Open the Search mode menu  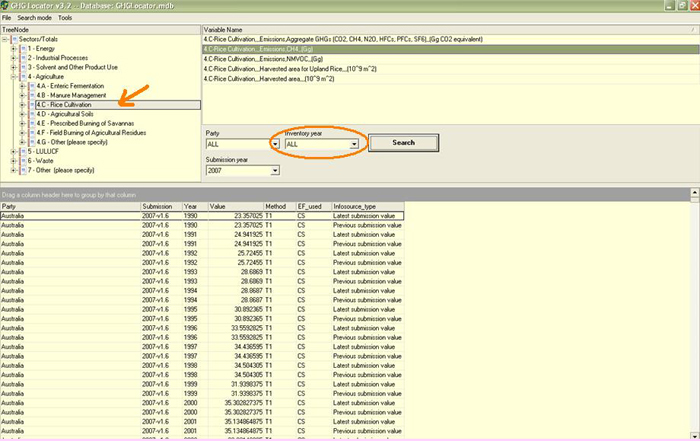point(35,18)
